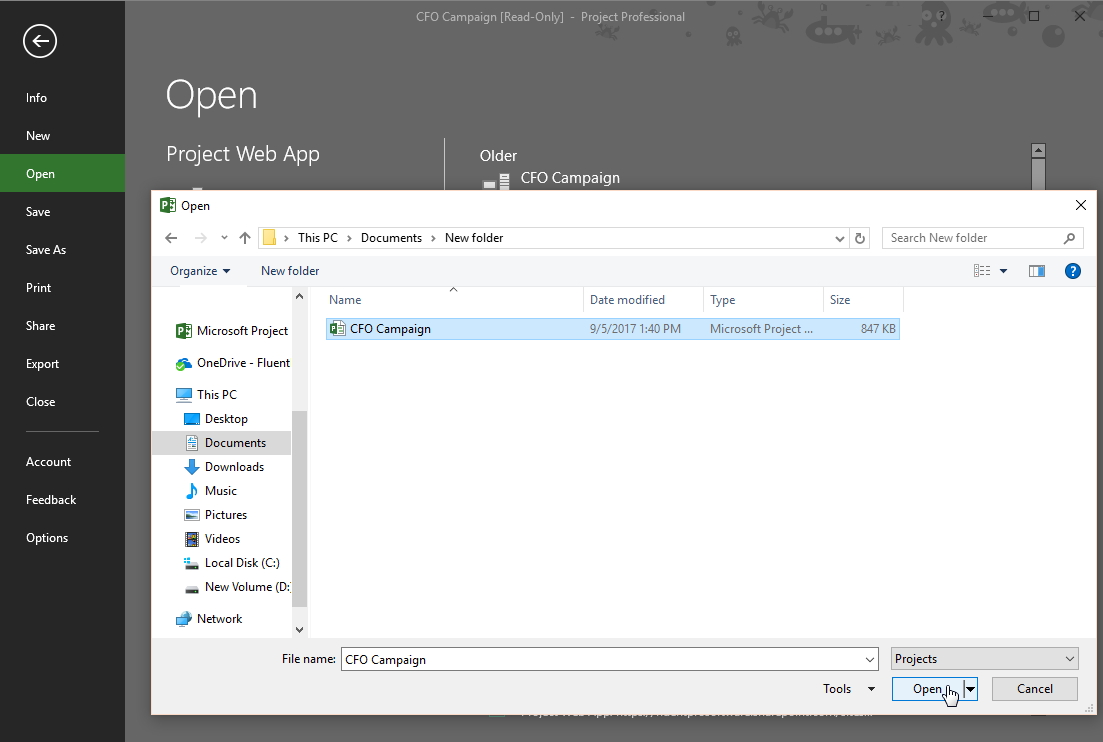This screenshot has width=1103, height=742.
Task: Click in the File name field
Action: pyautogui.click(x=602, y=660)
